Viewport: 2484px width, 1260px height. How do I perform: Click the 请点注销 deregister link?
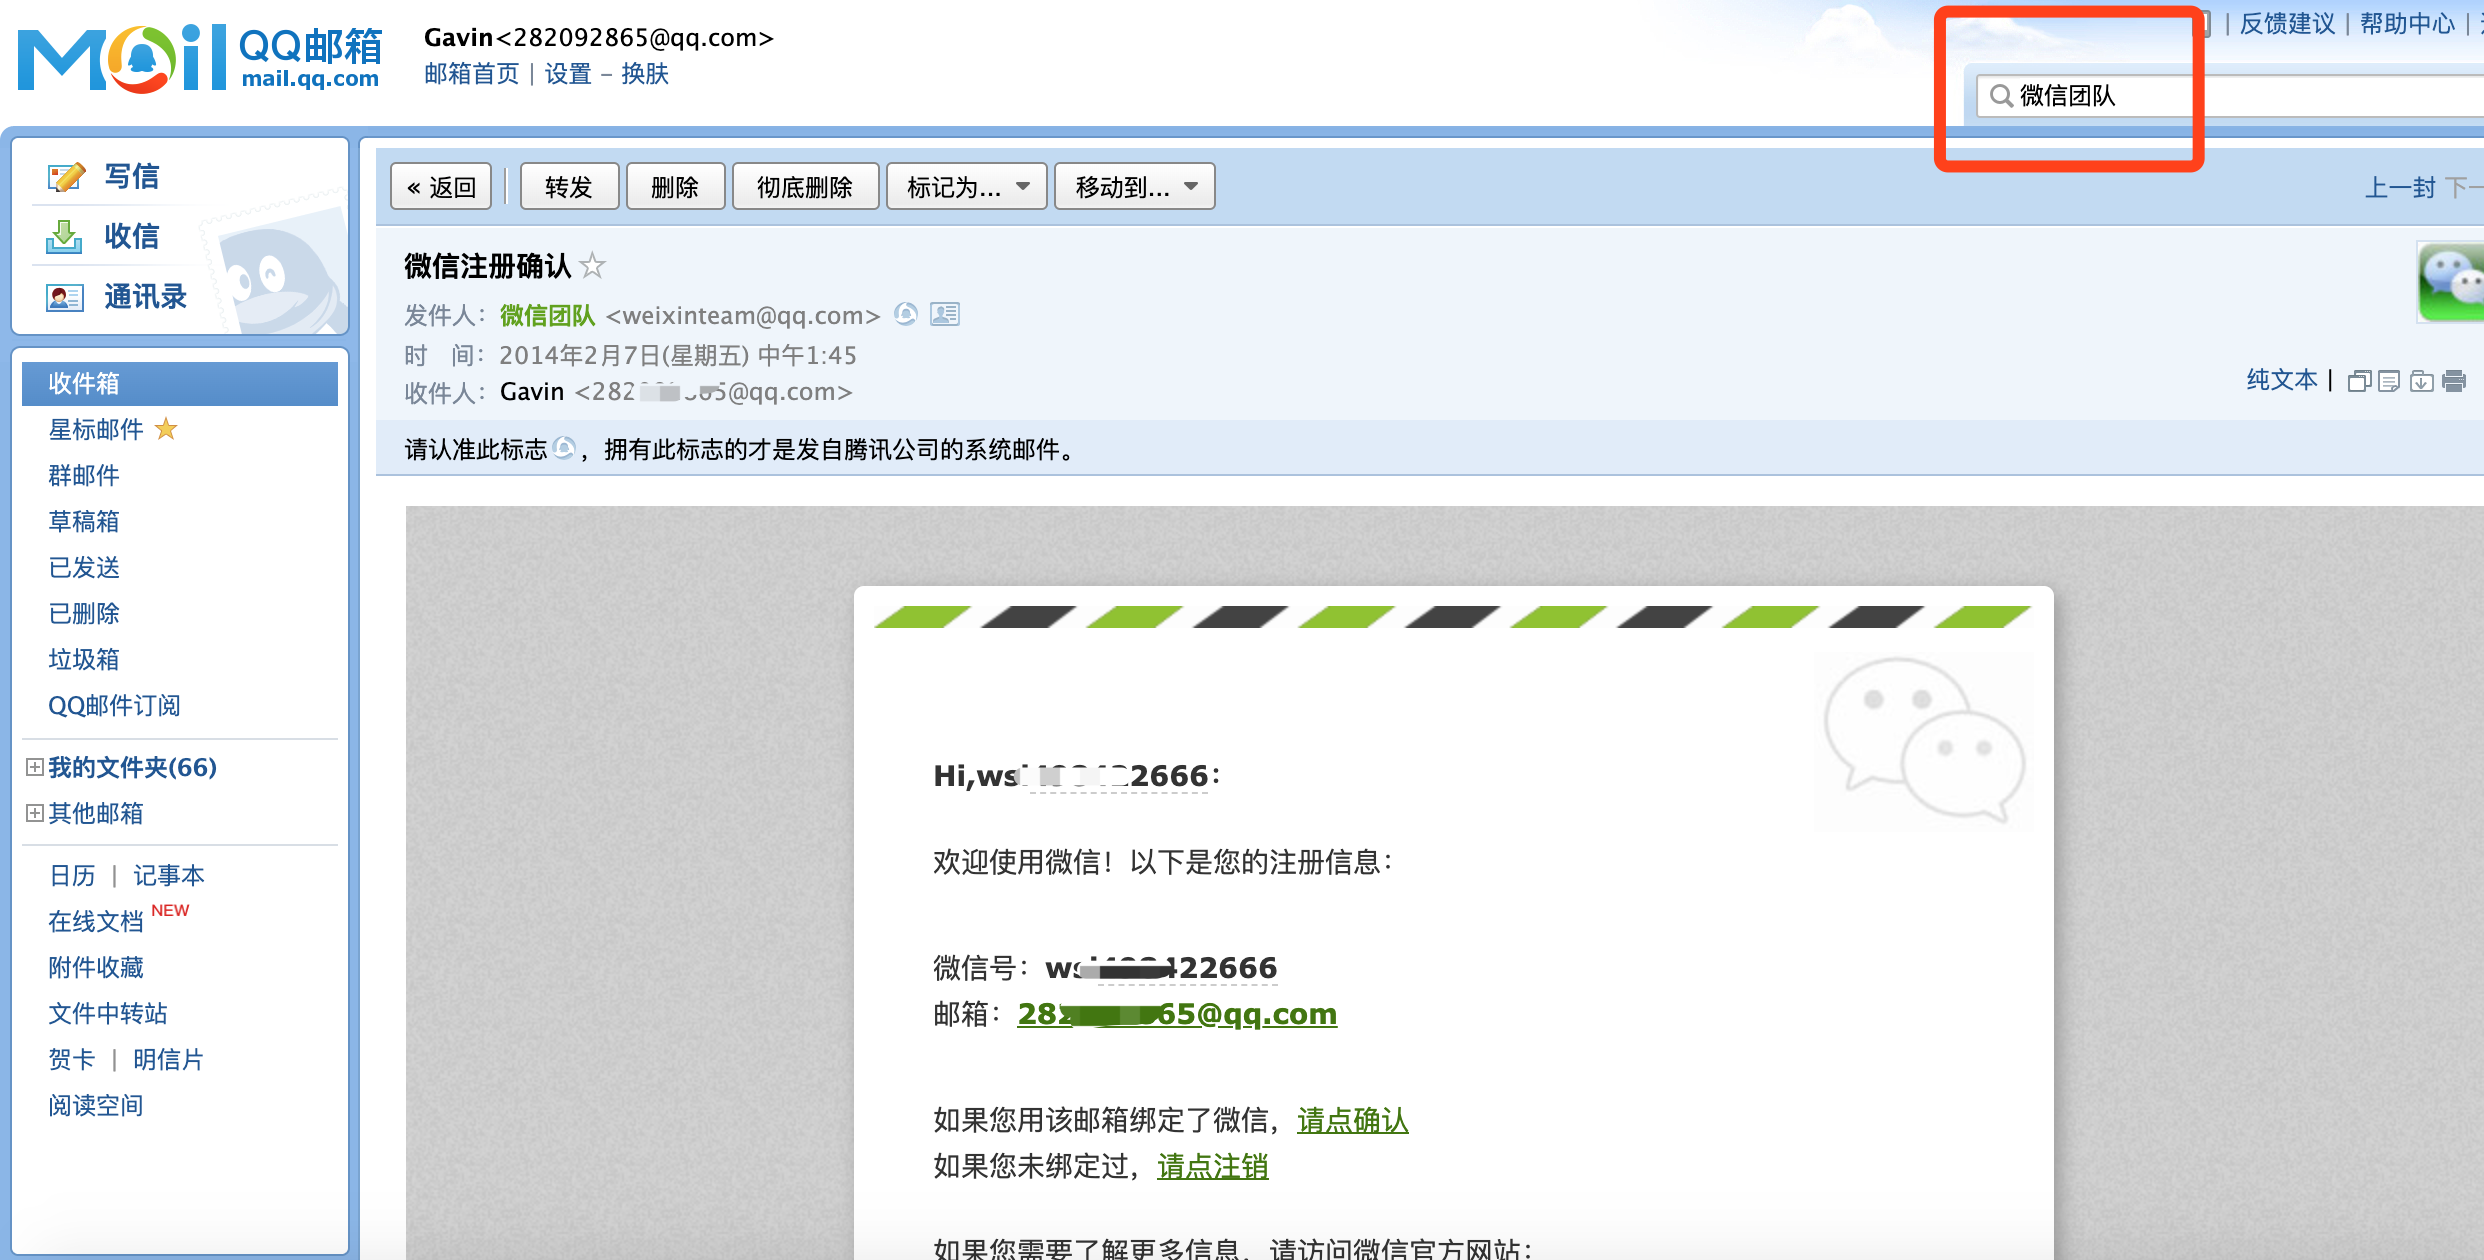pos(1213,1167)
